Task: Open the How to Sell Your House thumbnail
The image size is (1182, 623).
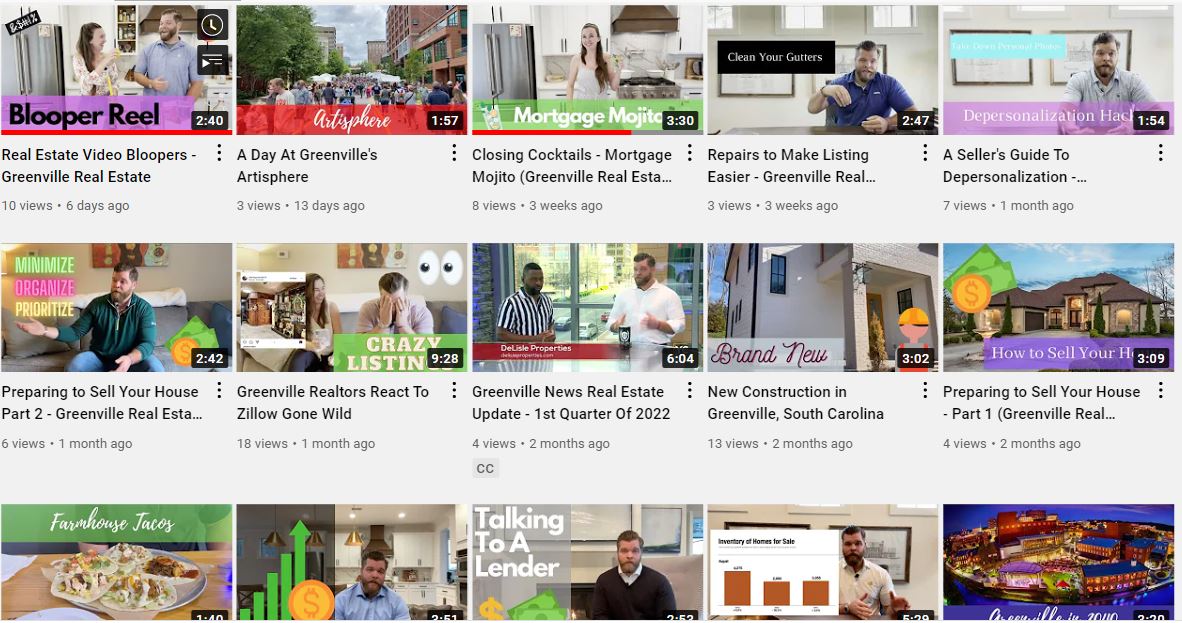Action: pyautogui.click(x=1058, y=307)
